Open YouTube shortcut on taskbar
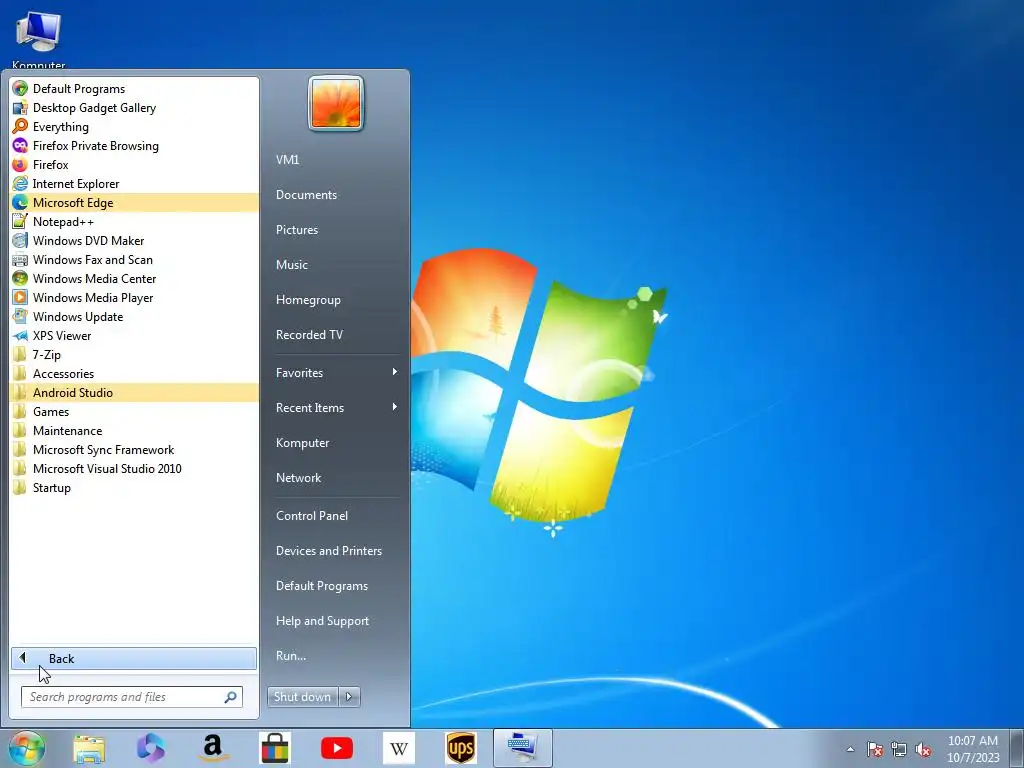The image size is (1024, 768). (x=337, y=748)
